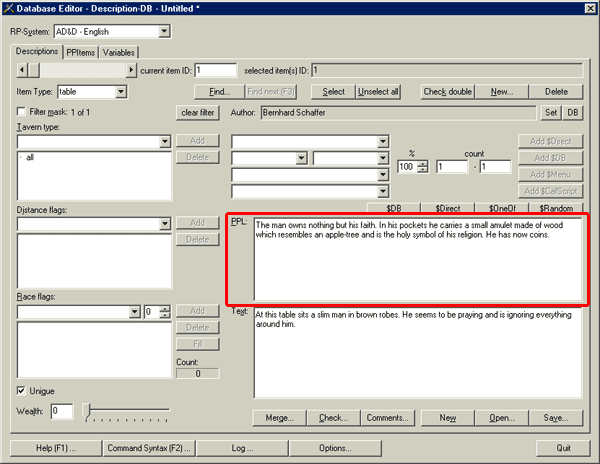
Task: Open Command Syntax (F2) help
Action: coord(148,447)
